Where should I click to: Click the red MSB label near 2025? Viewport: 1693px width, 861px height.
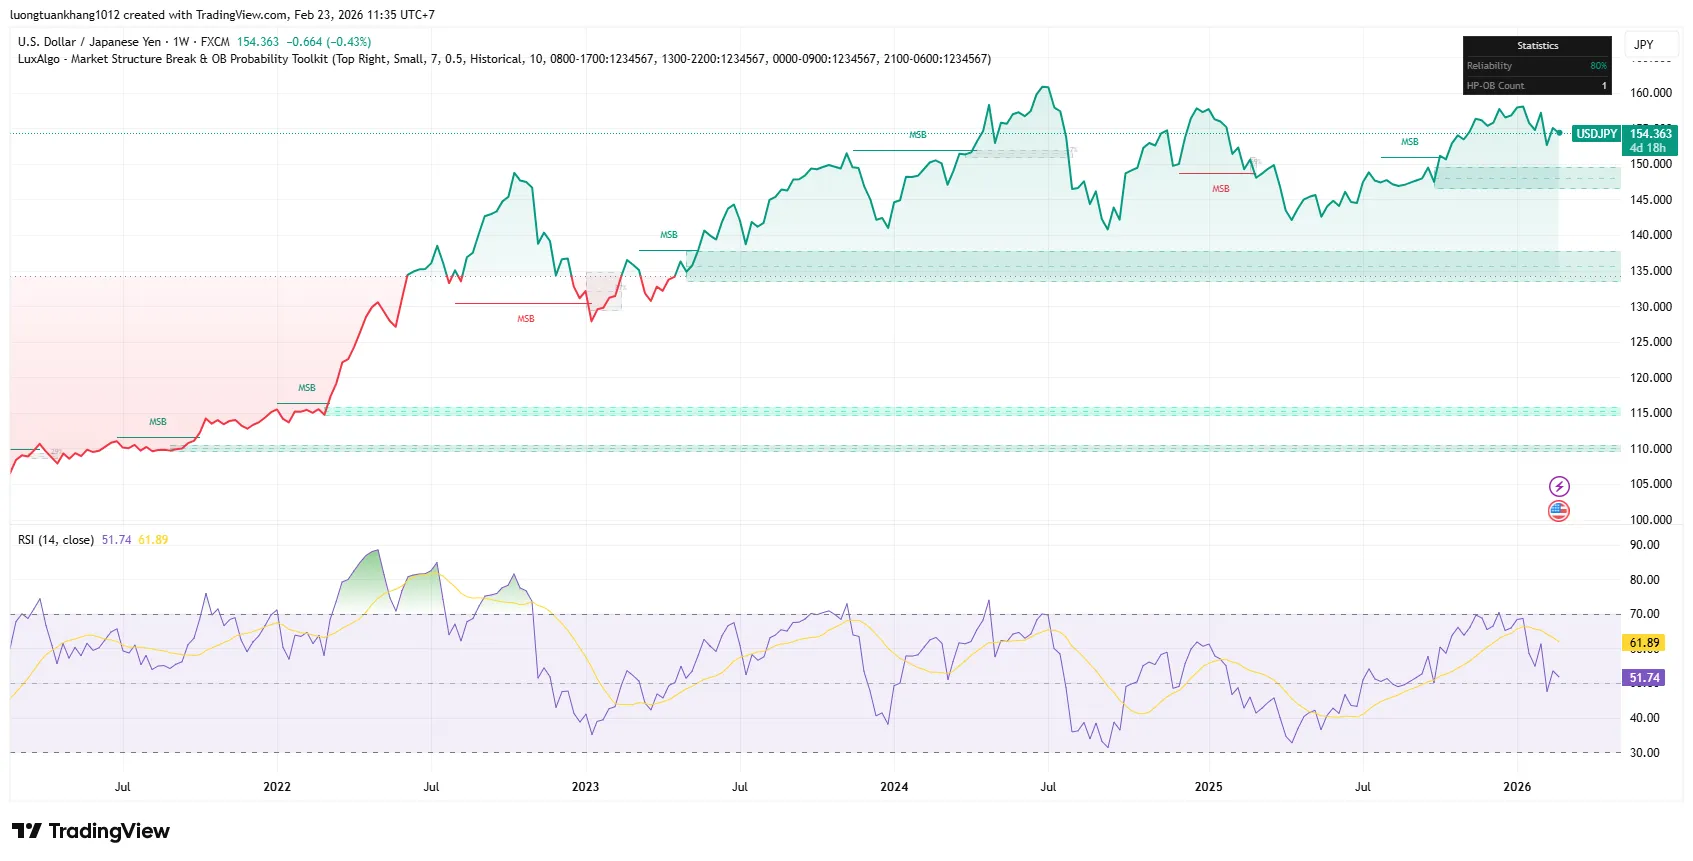point(1221,189)
